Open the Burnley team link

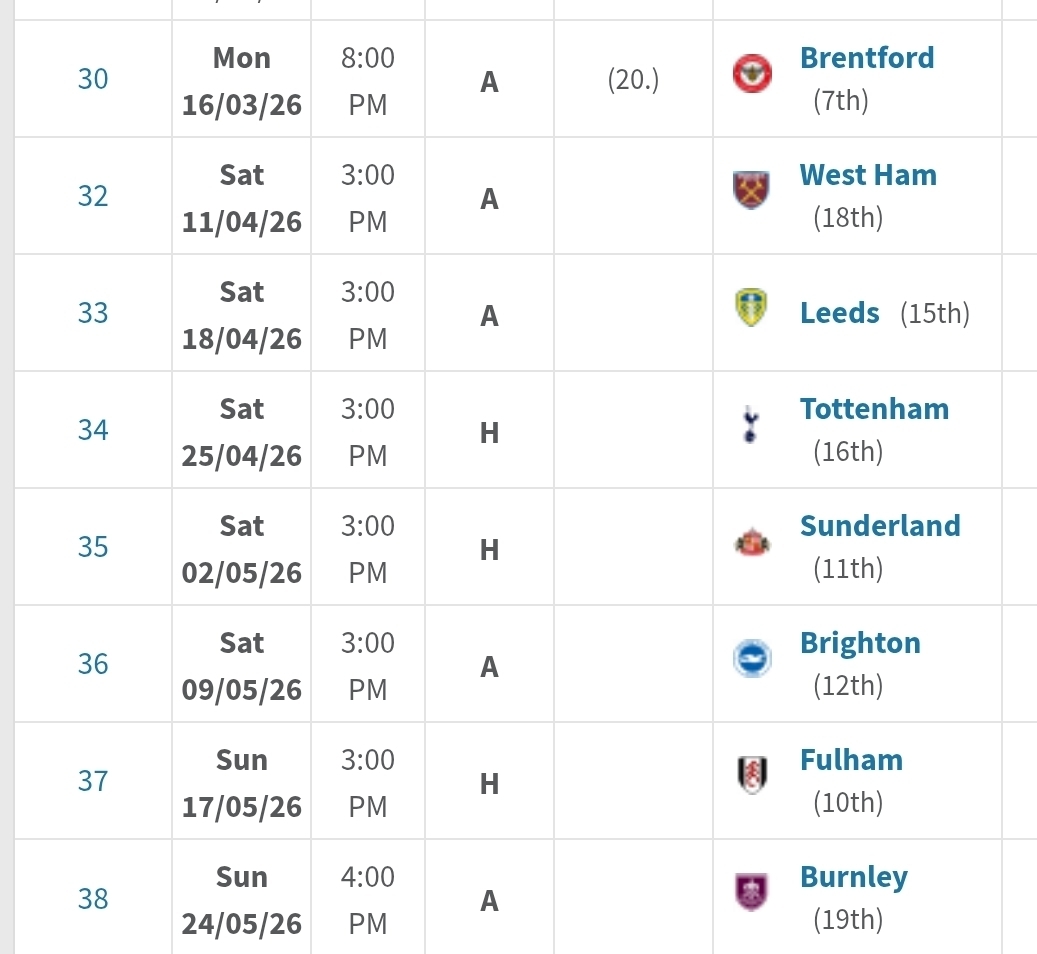[854, 877]
